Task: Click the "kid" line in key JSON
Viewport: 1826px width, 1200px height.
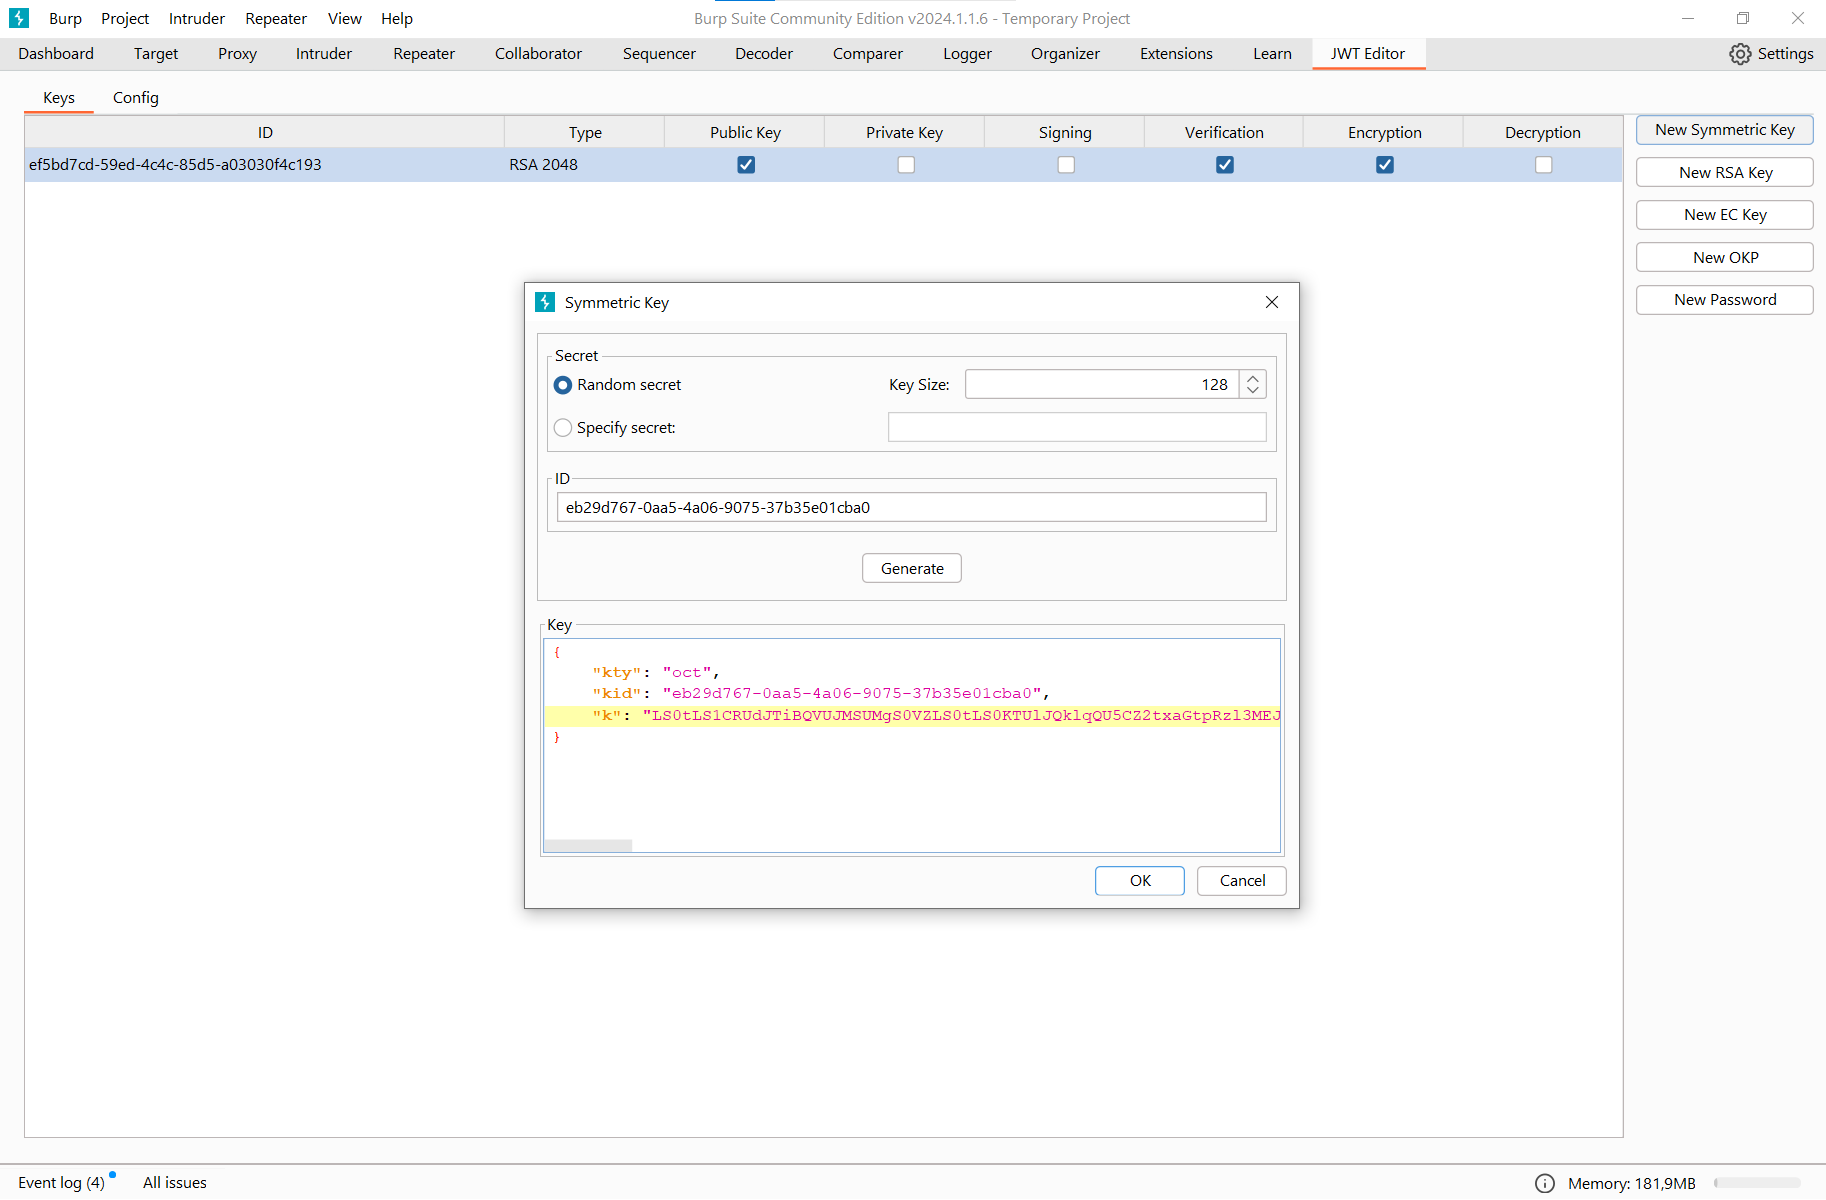Action: [820, 694]
